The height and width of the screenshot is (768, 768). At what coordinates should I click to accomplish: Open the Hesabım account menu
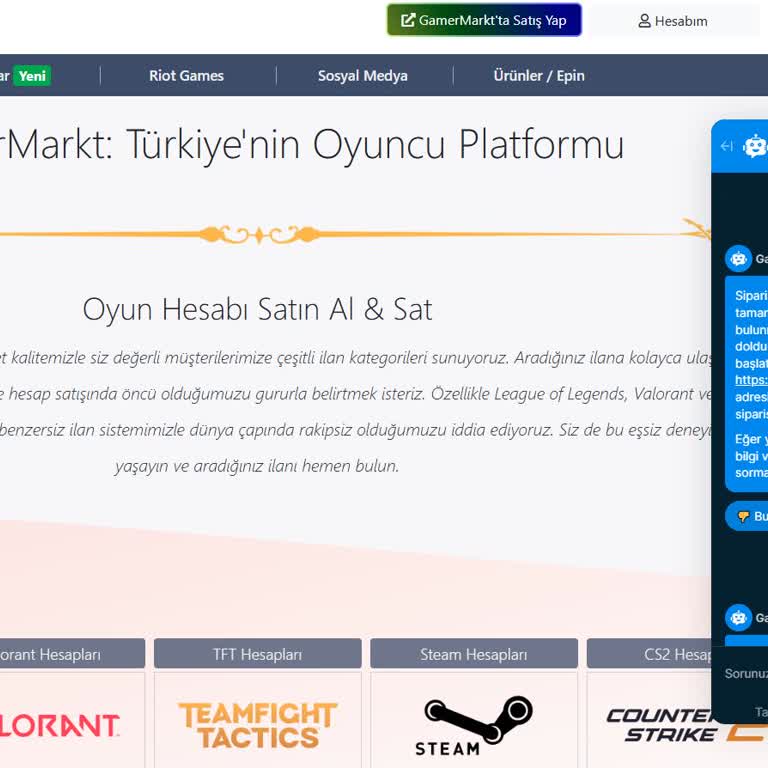point(673,21)
